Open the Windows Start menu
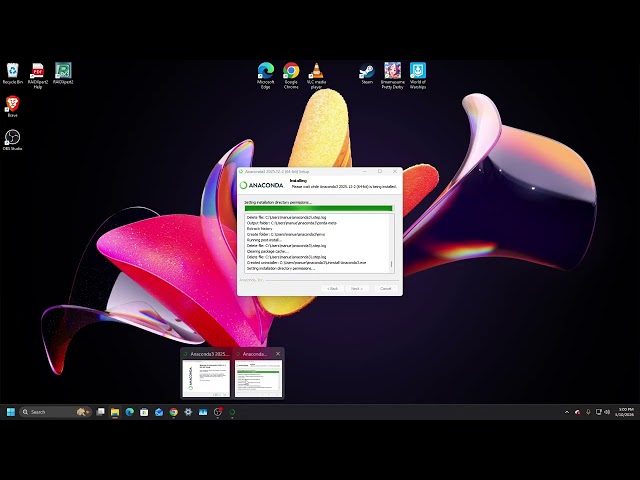This screenshot has width=640, height=480. coord(11,412)
